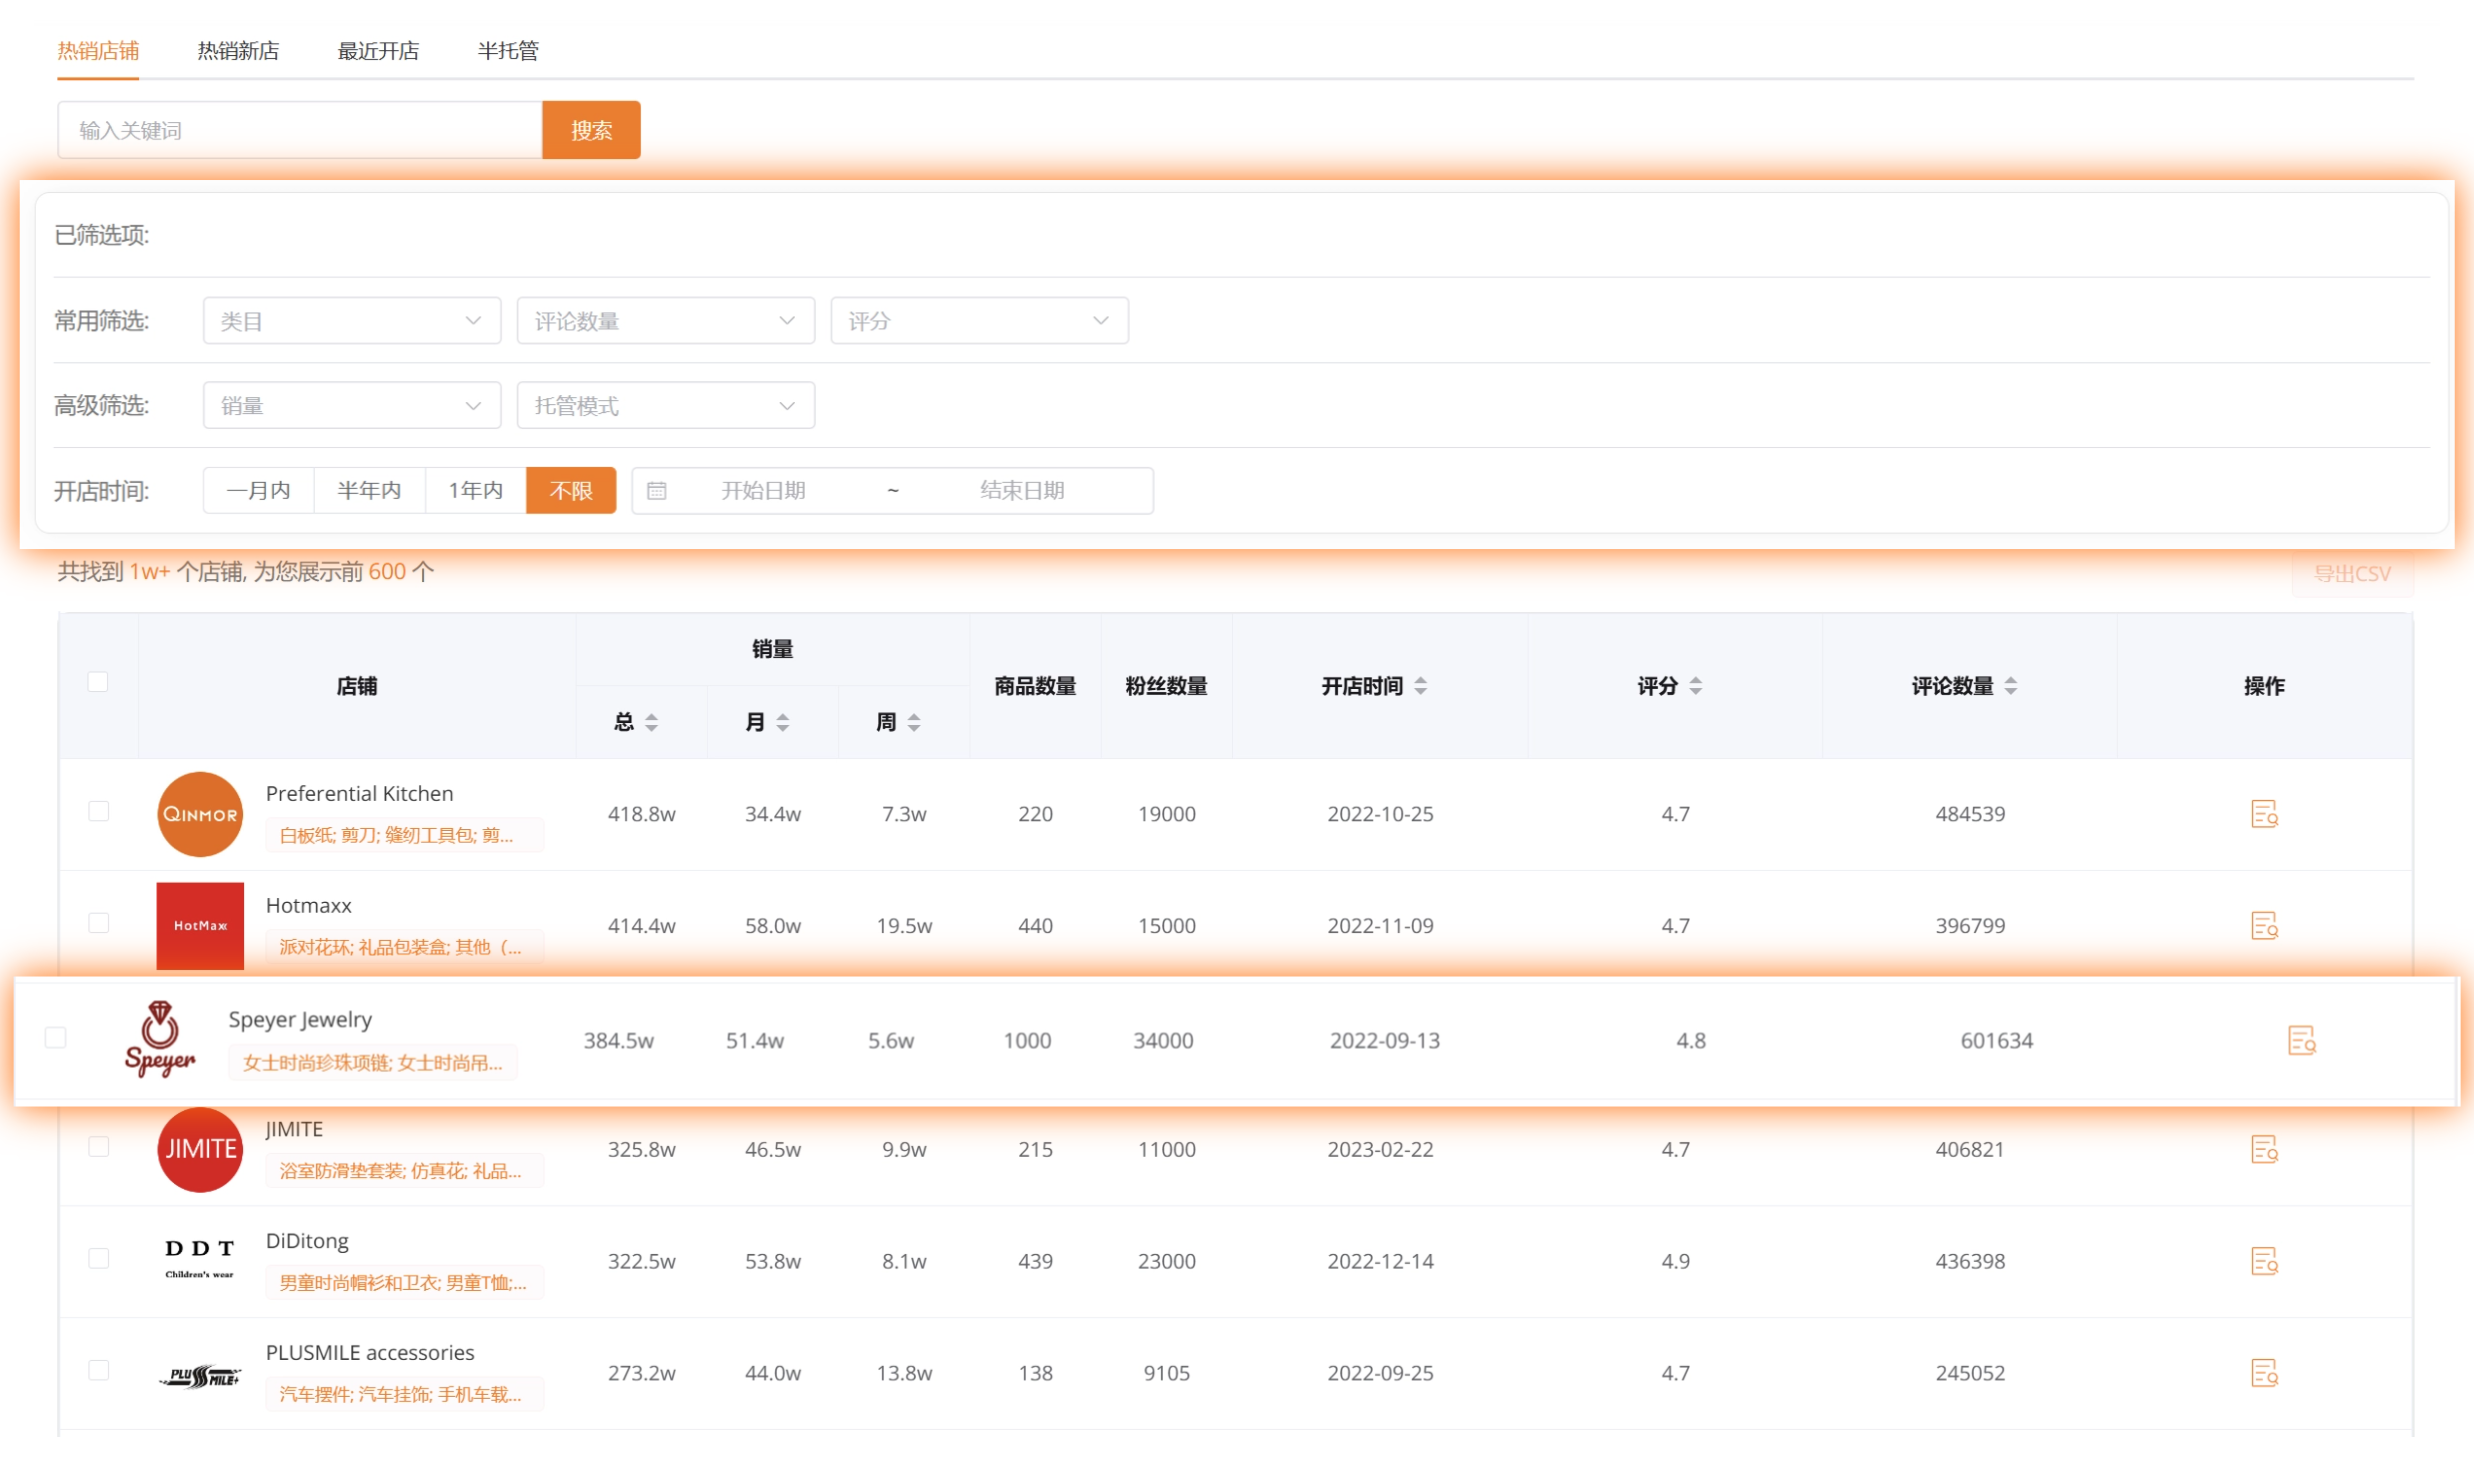The image size is (2474, 1457).
Task: Open the 评论数量 filter dropdown
Action: click(x=666, y=321)
